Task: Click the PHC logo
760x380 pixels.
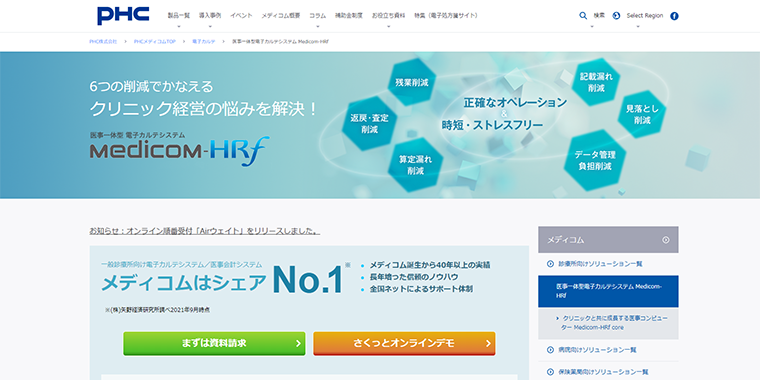Action: tap(123, 16)
